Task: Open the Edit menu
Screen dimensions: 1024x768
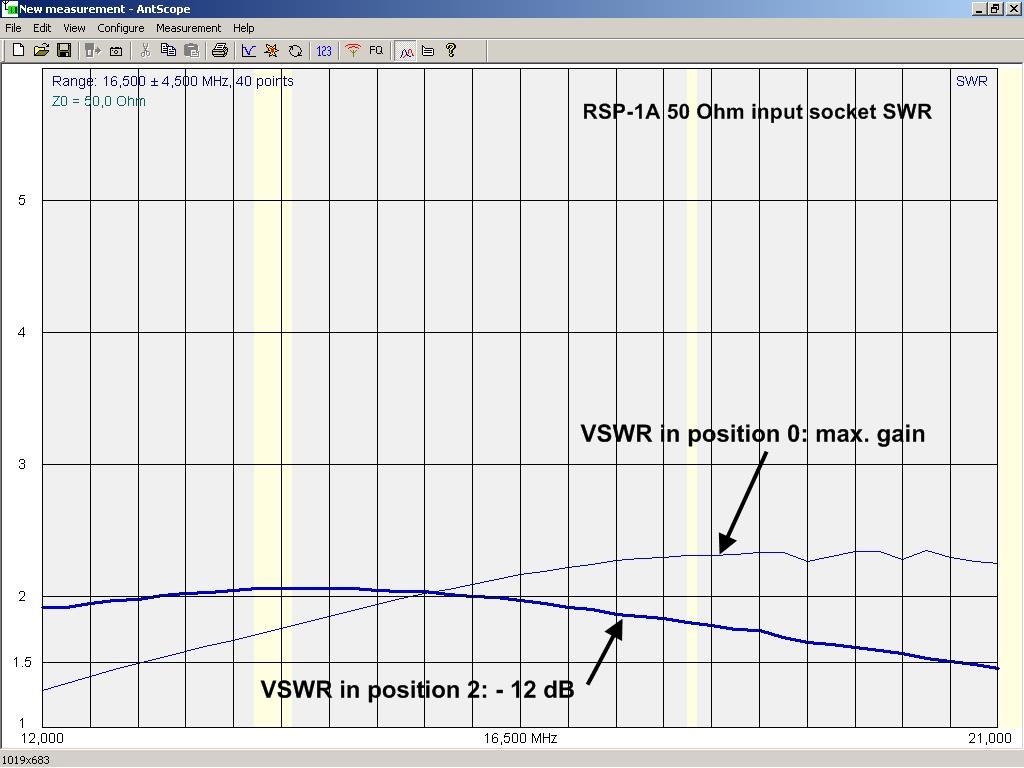Action: 42,28
